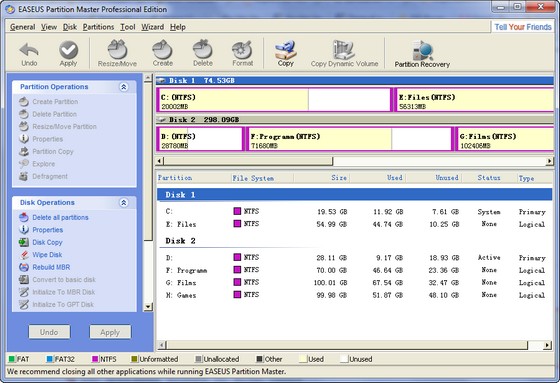Click disk map horizontal scrollbar right arrow
This screenshot has width=560, height=383.
550,161
